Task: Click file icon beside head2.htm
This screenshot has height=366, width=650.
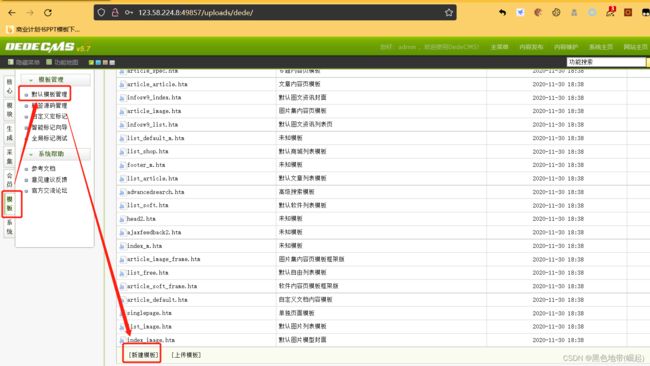Action: tap(122, 219)
